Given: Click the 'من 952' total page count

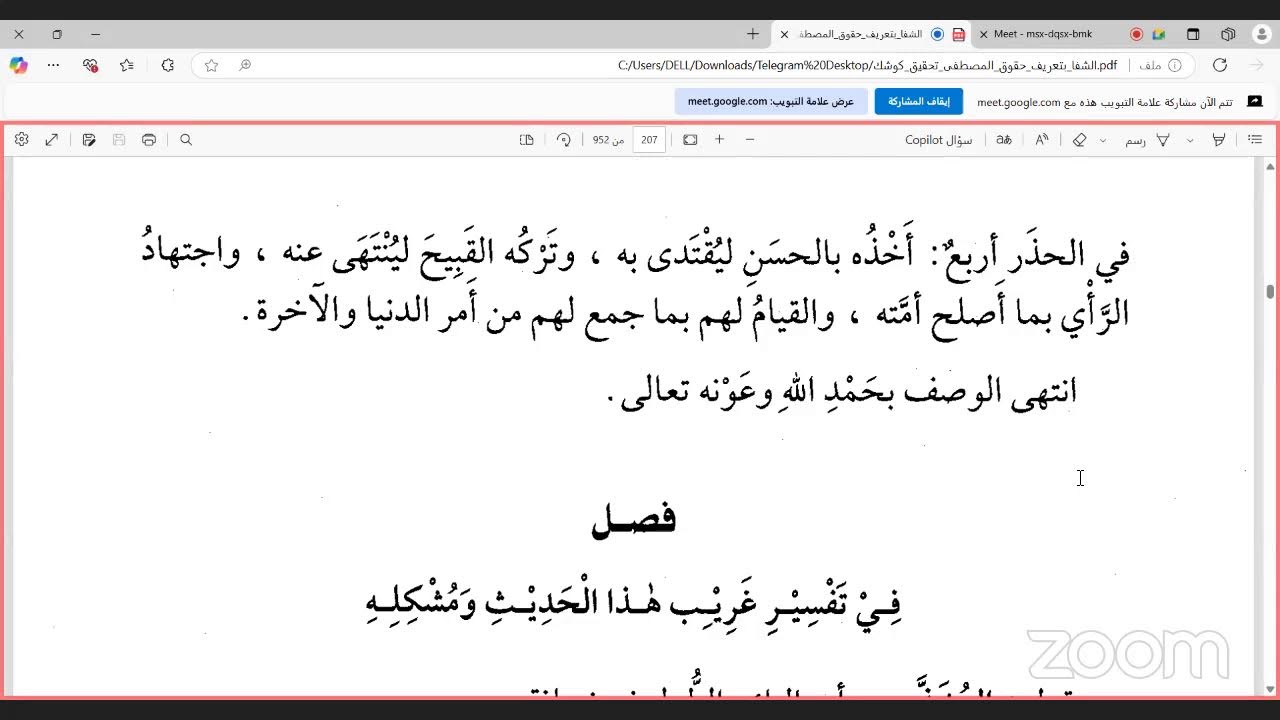Looking at the screenshot, I should (608, 140).
